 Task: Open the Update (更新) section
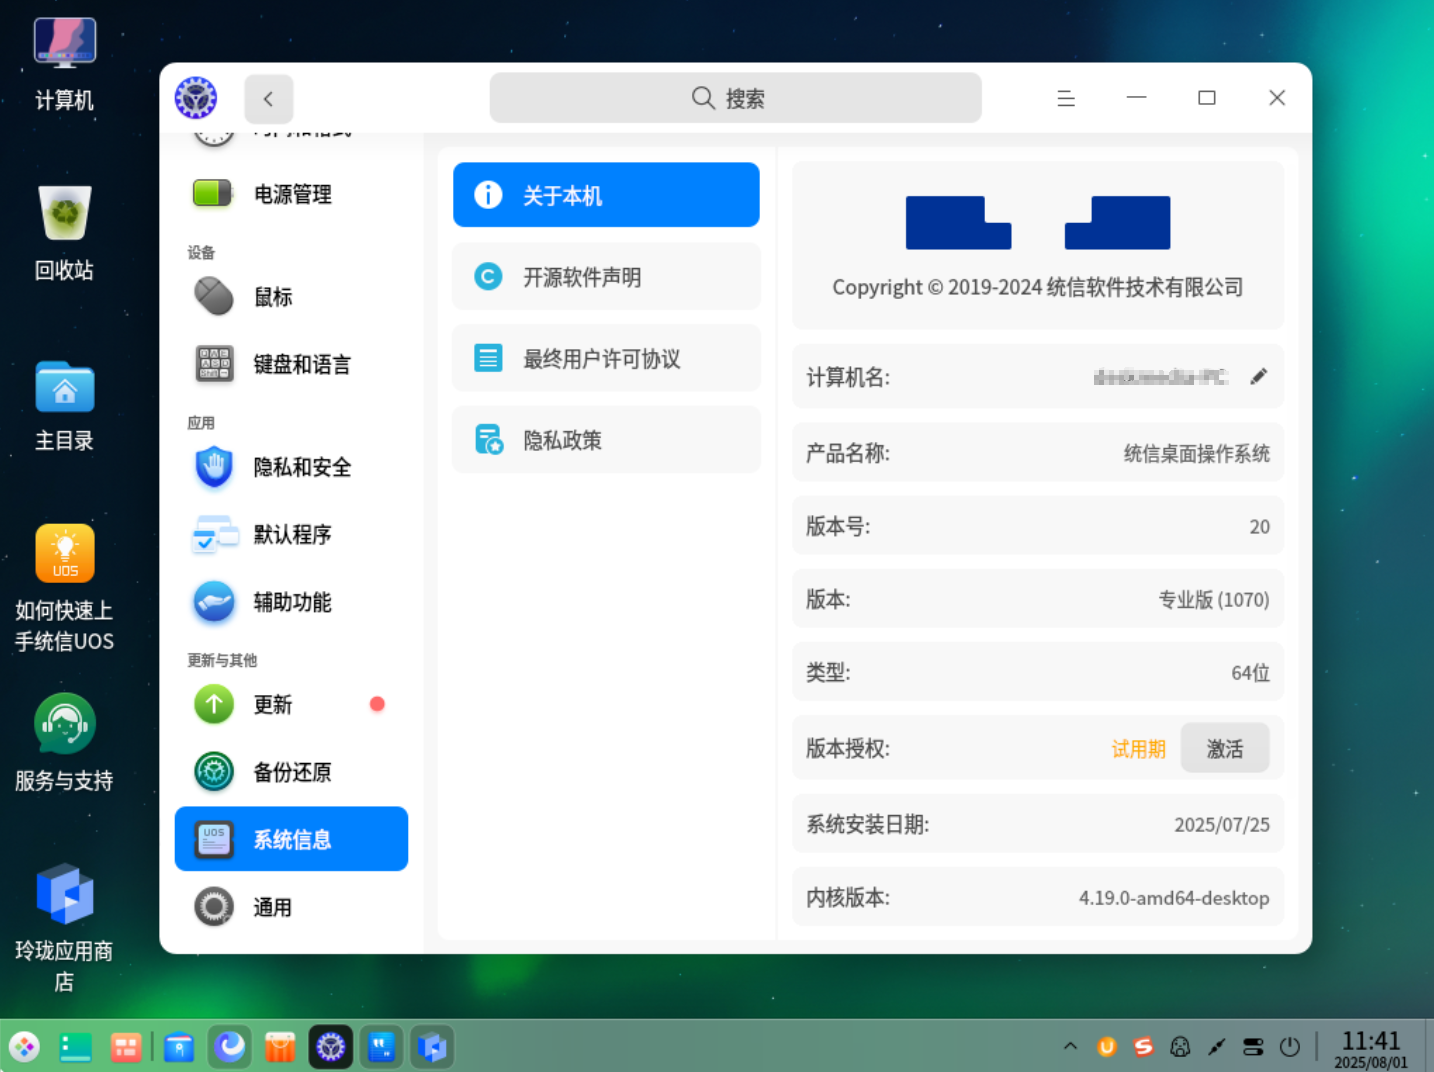(291, 704)
